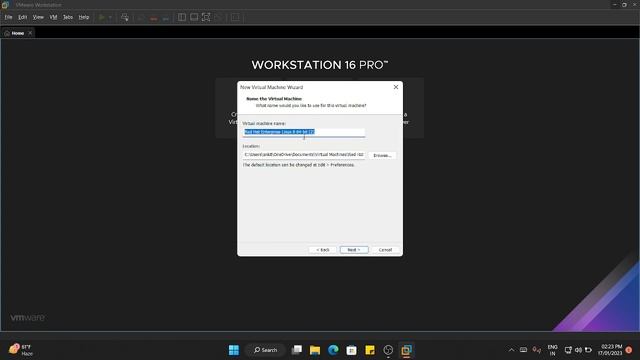Open the notification badge icon
The width and height of the screenshot is (640, 360).
pos(629,350)
